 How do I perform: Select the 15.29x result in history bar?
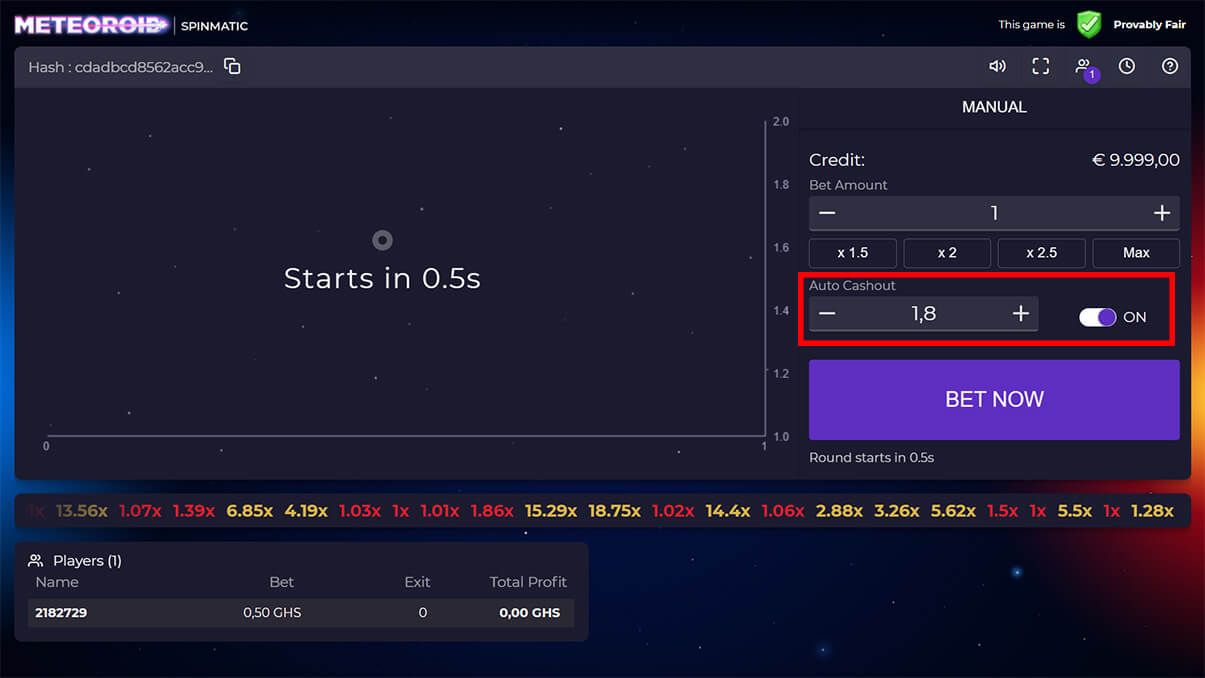550,511
